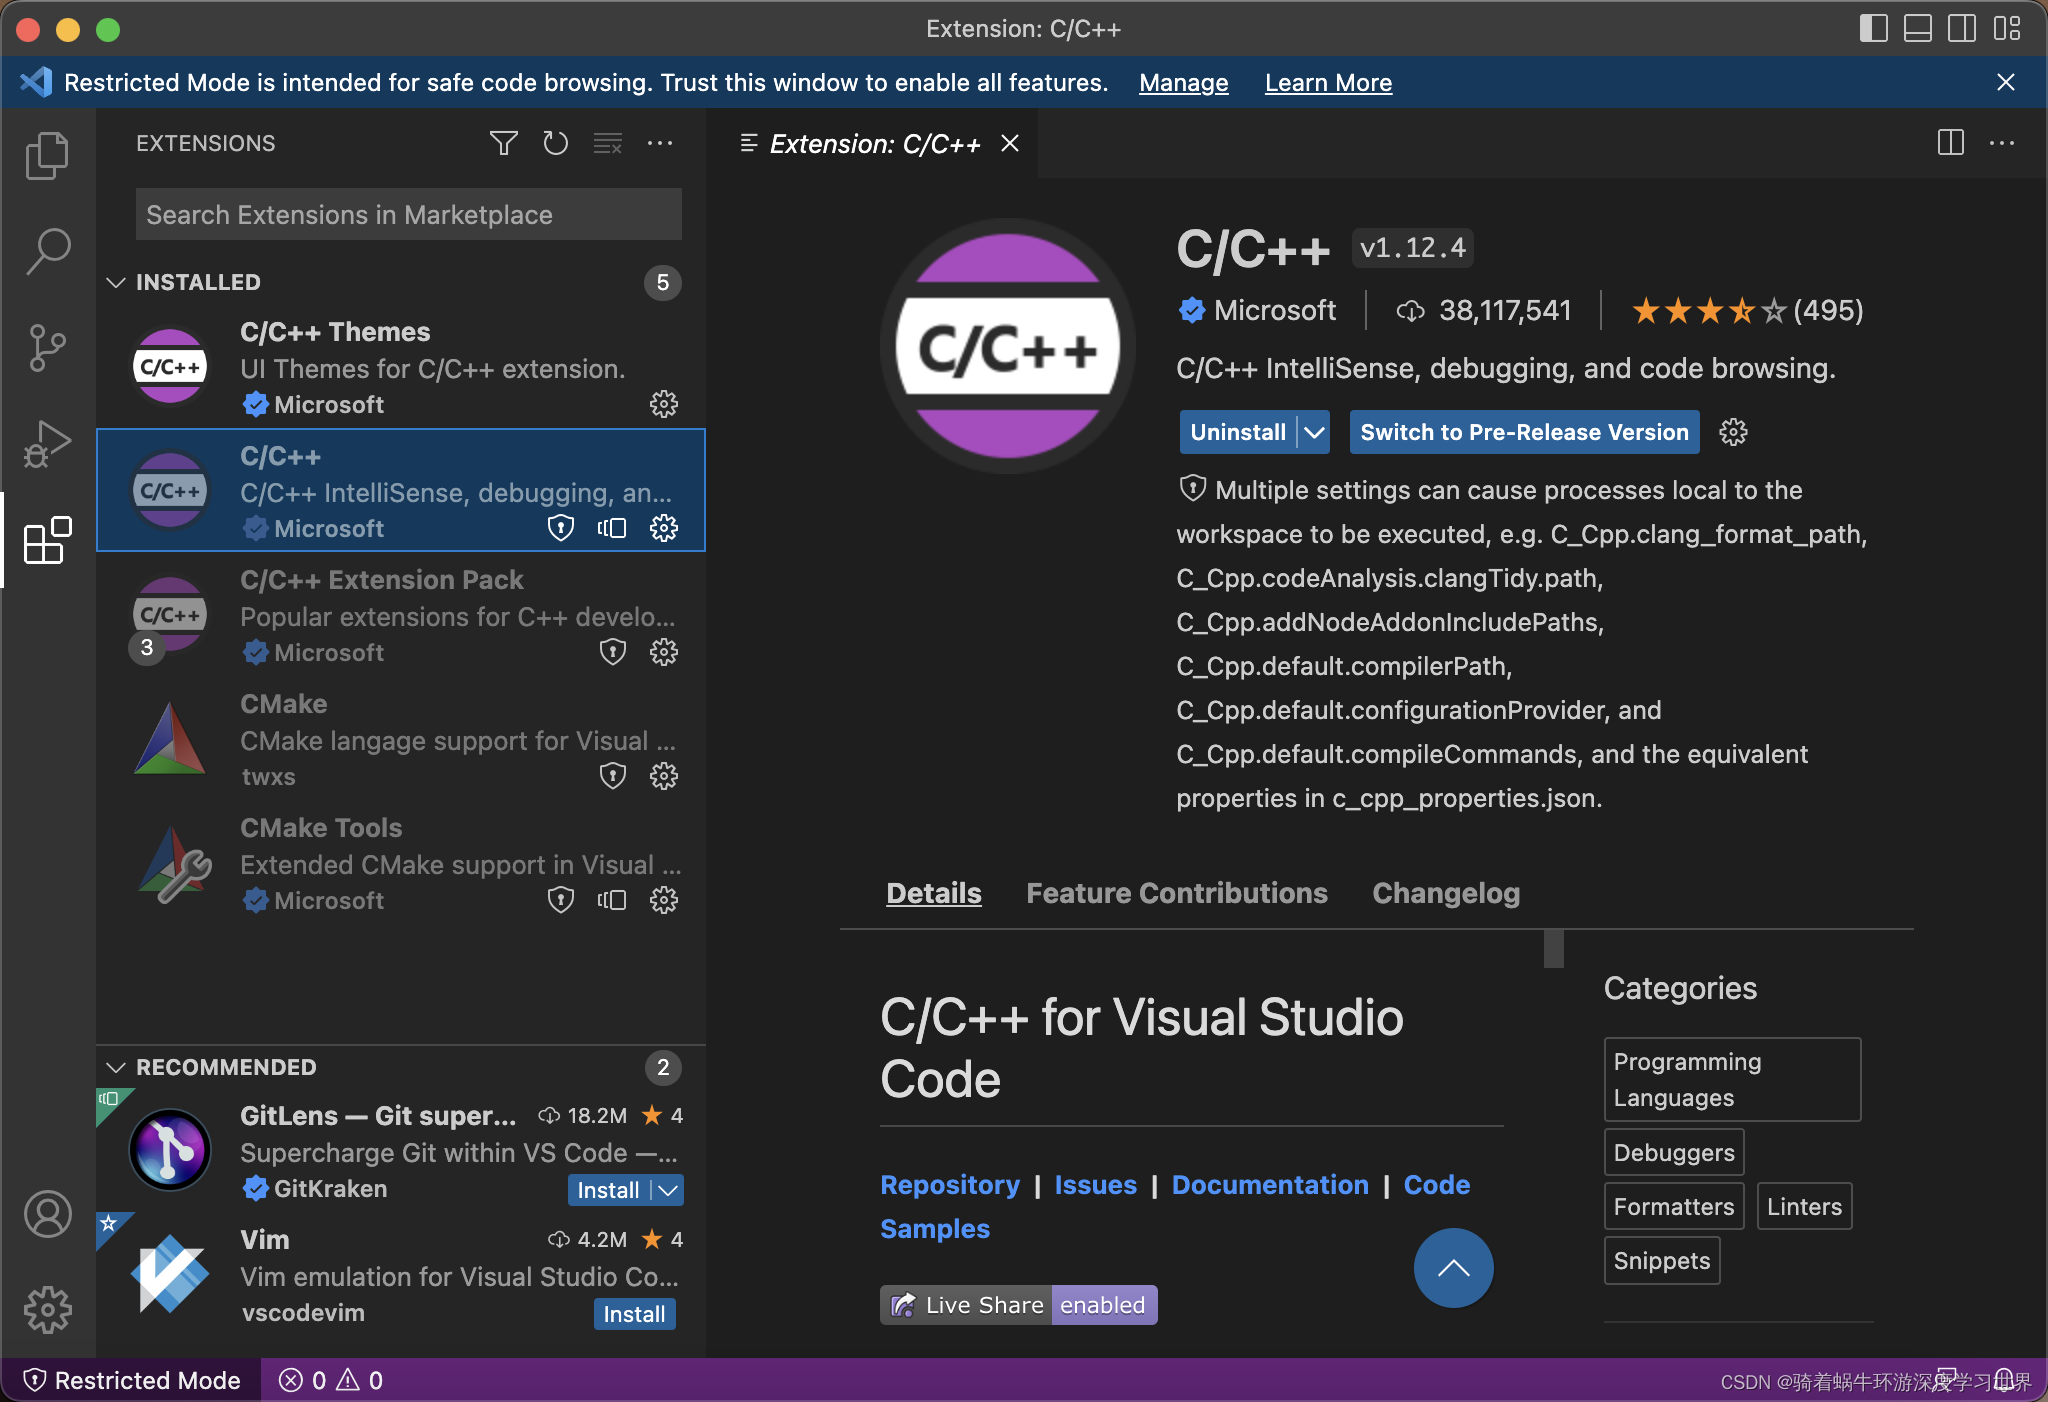The image size is (2048, 1402).
Task: Open the gear for C/C++ Themes extension
Action: tap(663, 404)
